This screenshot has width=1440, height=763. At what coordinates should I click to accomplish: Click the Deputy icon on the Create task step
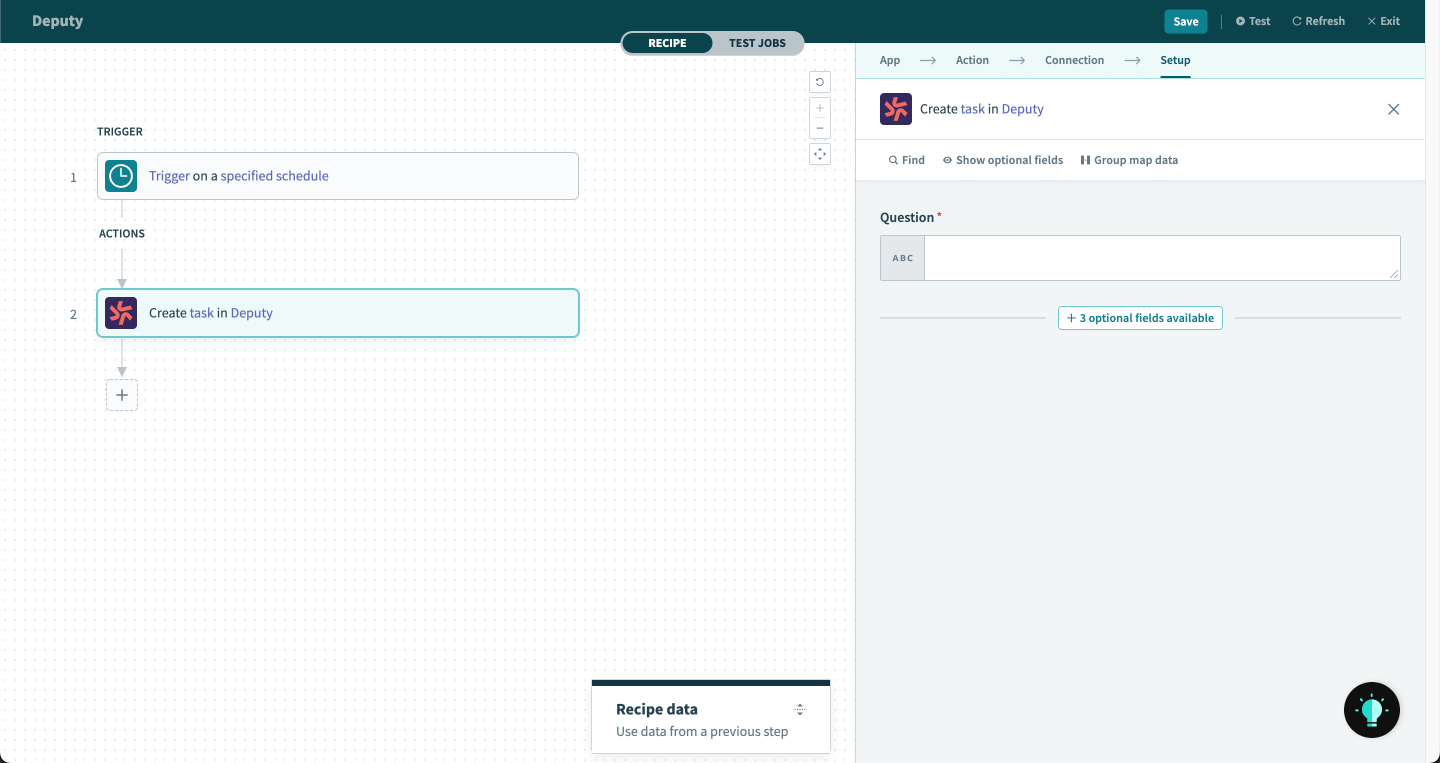click(x=120, y=312)
